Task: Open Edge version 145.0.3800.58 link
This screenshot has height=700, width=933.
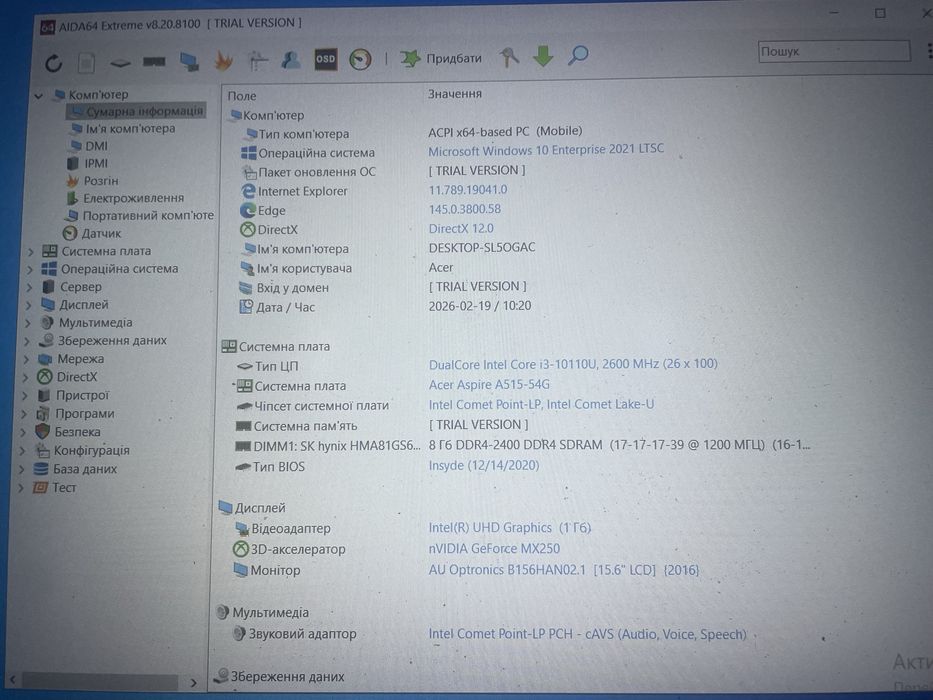Action: coord(465,209)
